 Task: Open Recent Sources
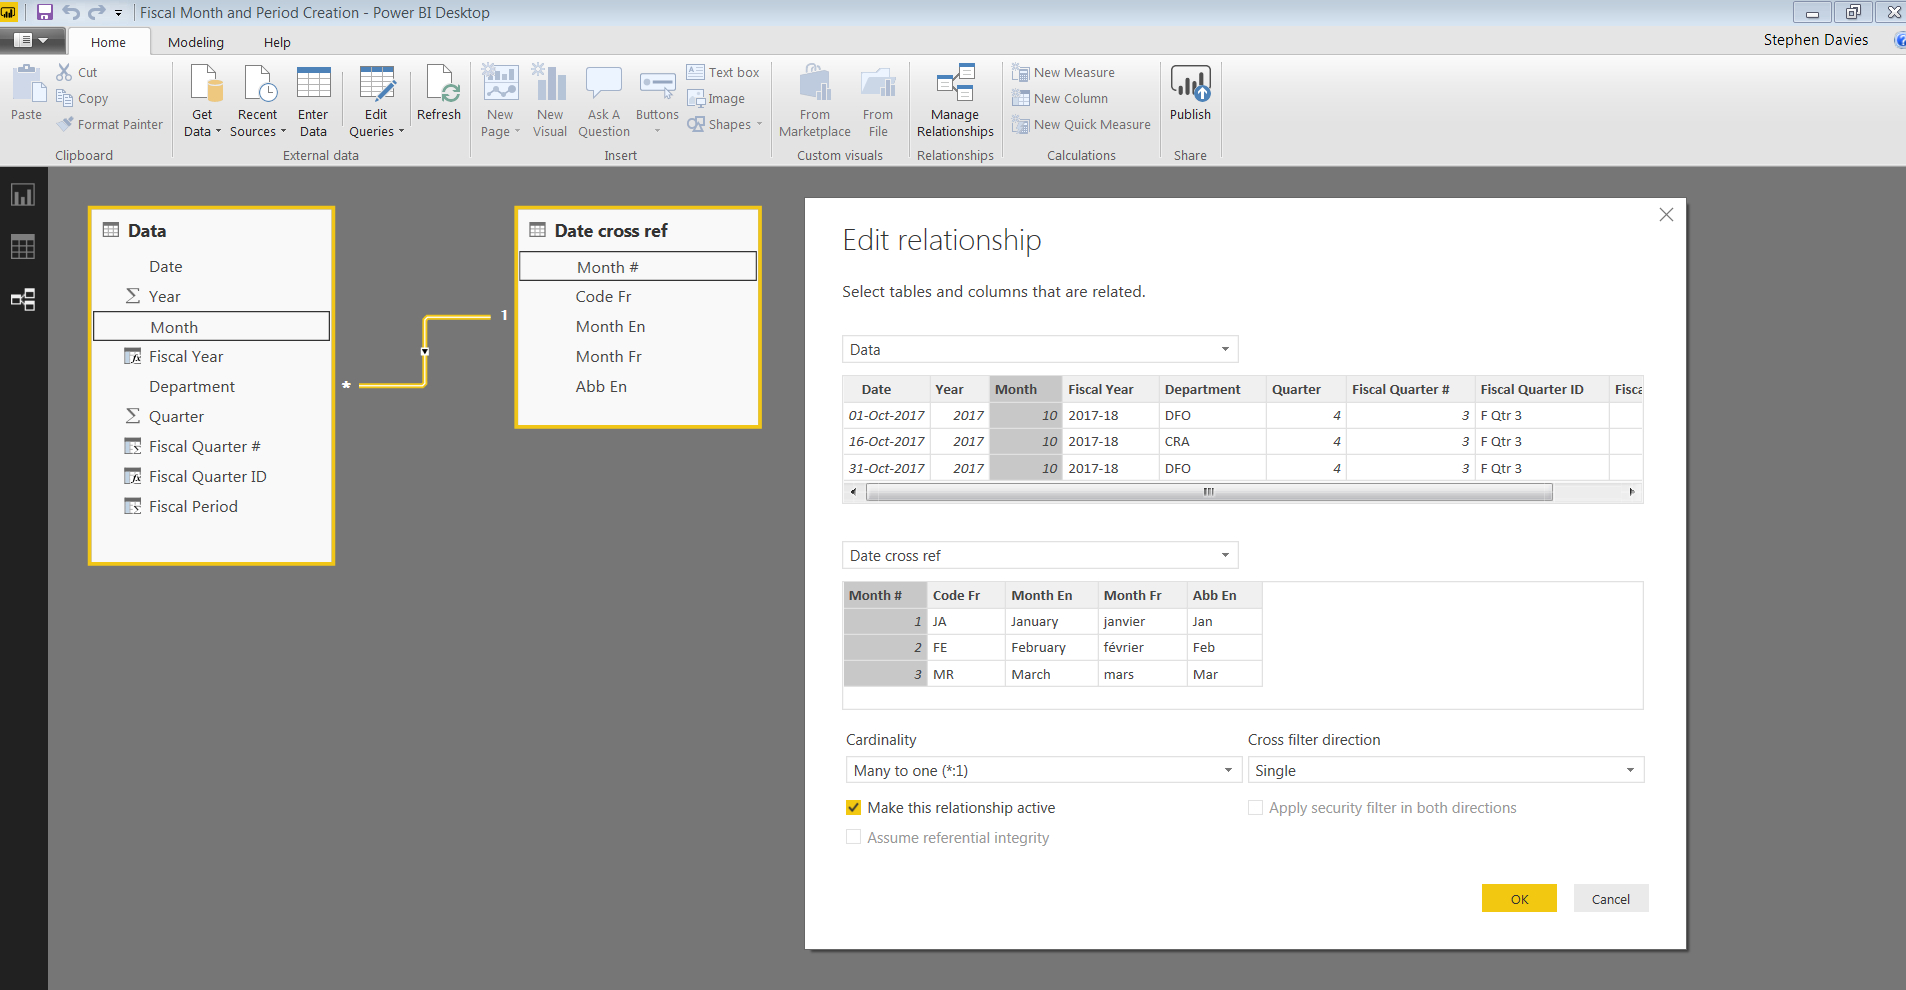[258, 101]
